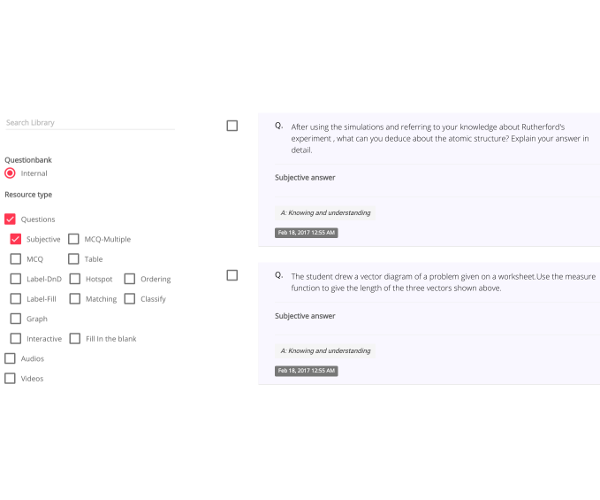Tick the Videos resource checkbox
600x500 pixels.
pyautogui.click(x=10, y=378)
